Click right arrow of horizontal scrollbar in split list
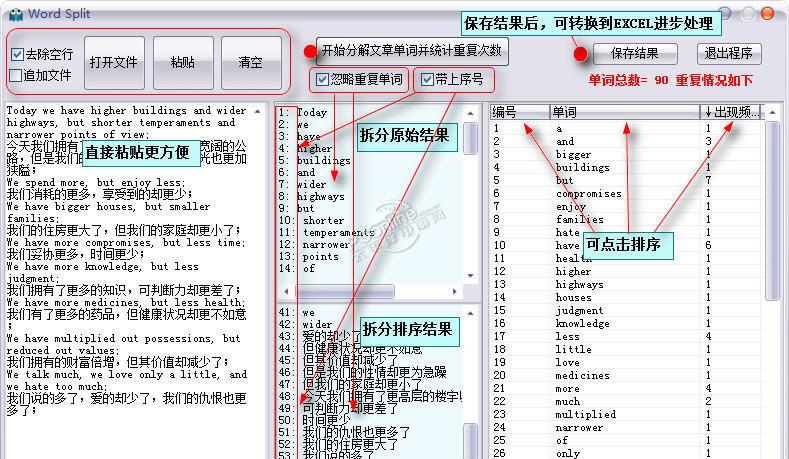This screenshot has height=459, width=789. pos(455,291)
